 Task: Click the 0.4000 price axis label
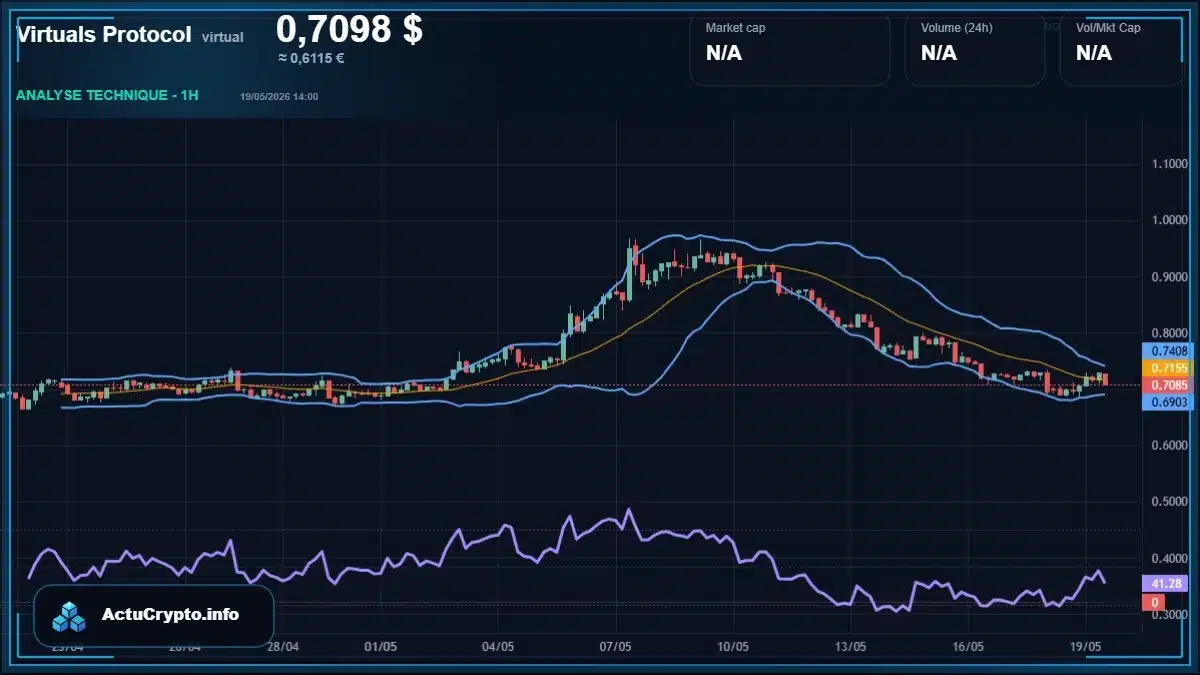(x=1168, y=559)
